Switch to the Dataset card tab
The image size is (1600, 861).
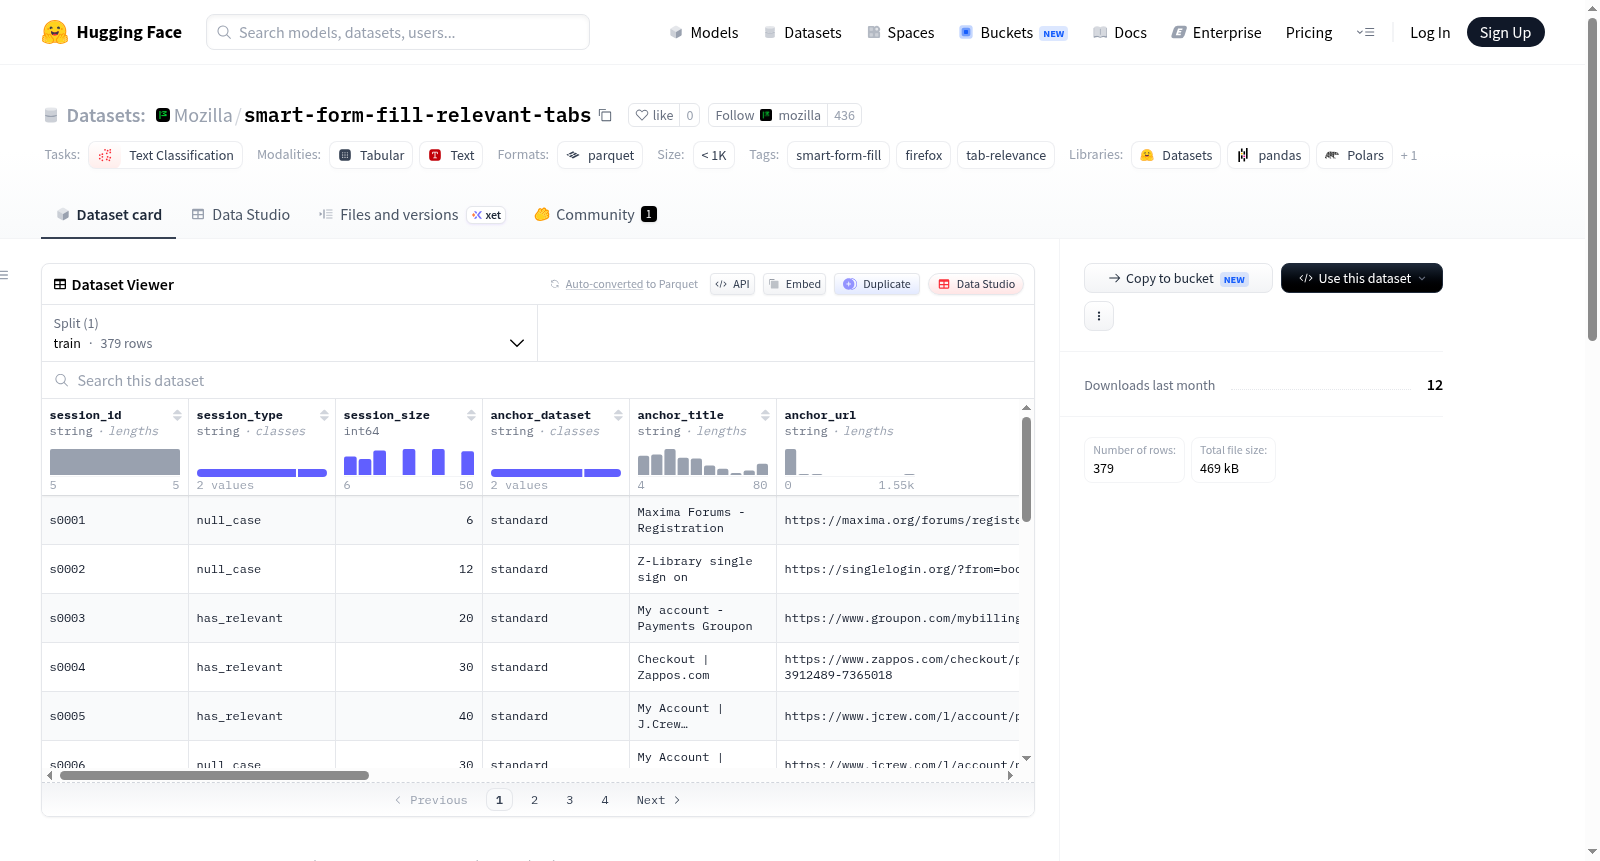tap(109, 215)
